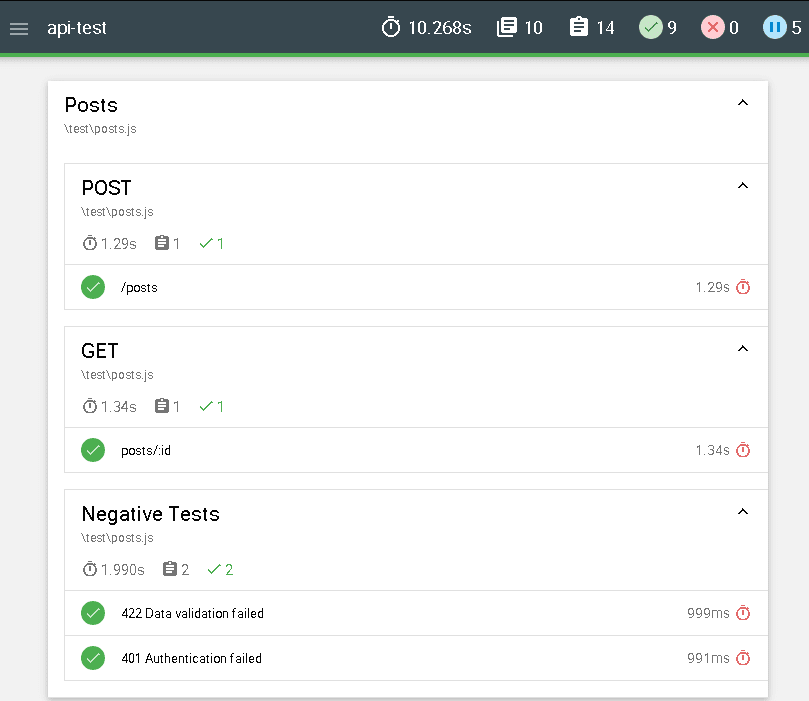The width and height of the screenshot is (809, 701).
Task: Click the POST suite passed checkmark count
Action: (212, 243)
